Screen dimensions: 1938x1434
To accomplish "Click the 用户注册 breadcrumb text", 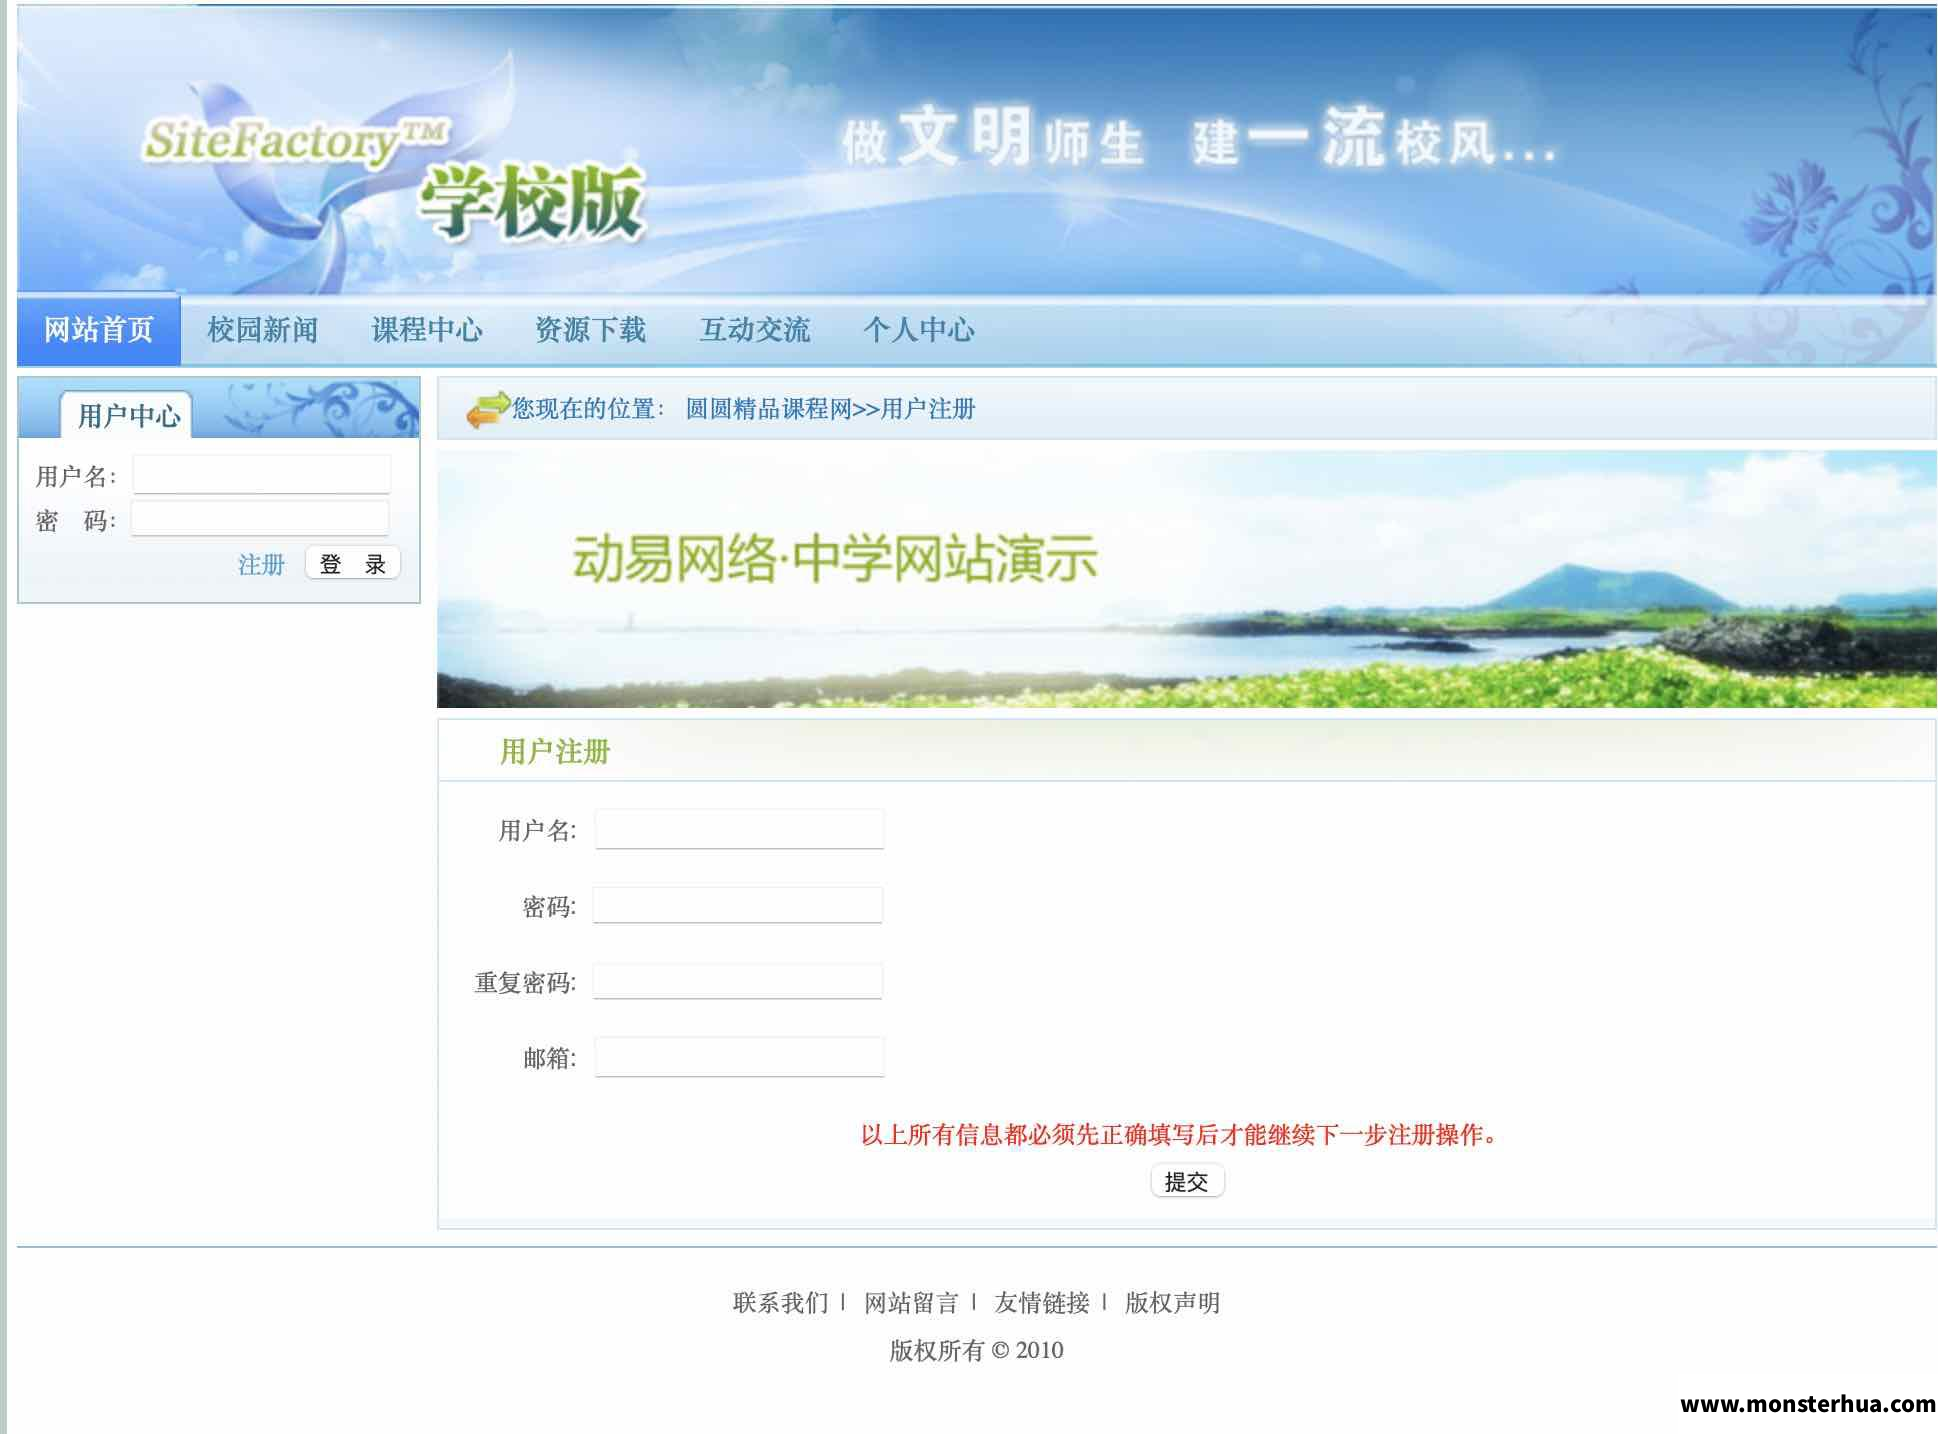I will (928, 409).
